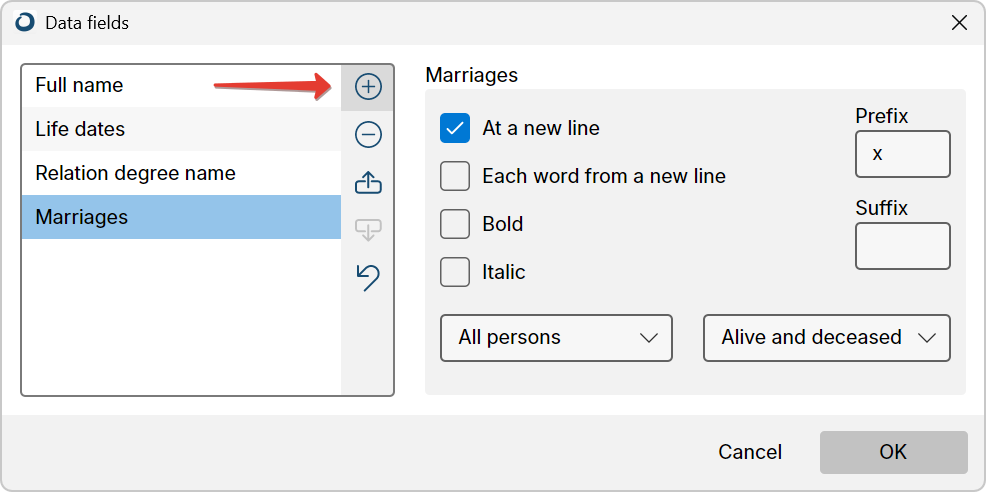
Task: Select Full name in the field list
Action: click(x=181, y=86)
